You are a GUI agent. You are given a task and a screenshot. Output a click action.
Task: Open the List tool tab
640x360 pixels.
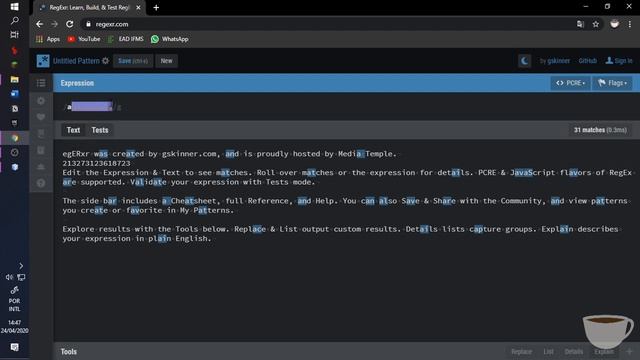coord(549,352)
